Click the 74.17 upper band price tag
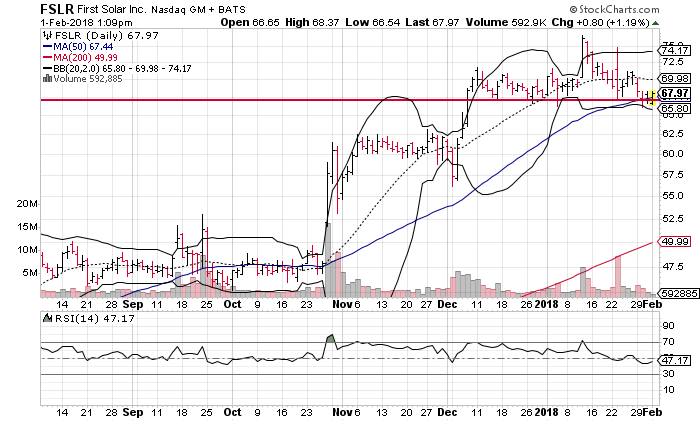The width and height of the screenshot is (700, 421). (675, 50)
